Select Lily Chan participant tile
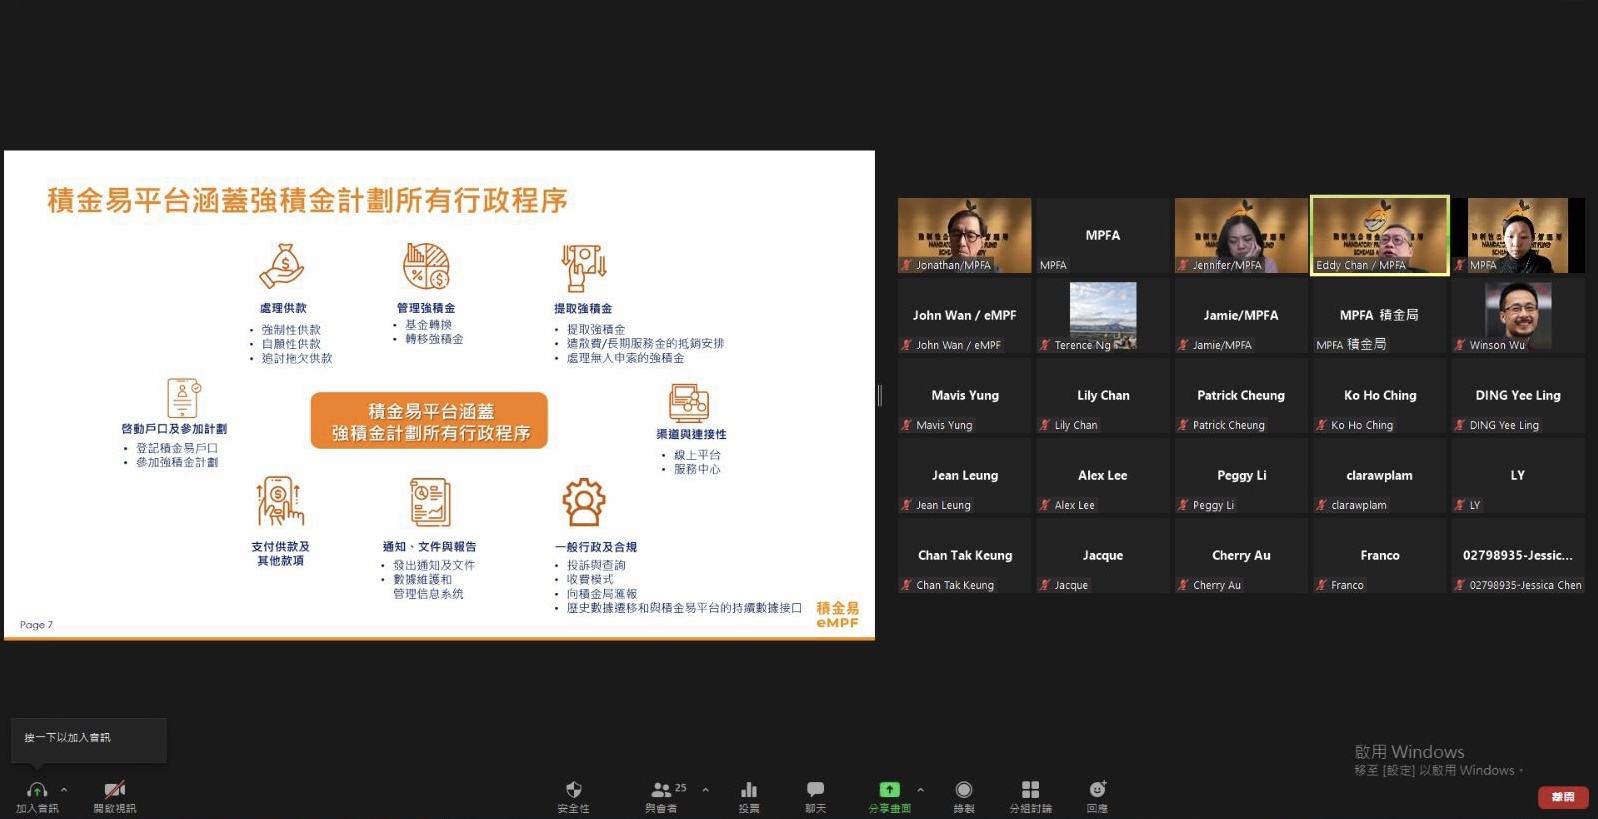The image size is (1598, 819). tap(1103, 395)
